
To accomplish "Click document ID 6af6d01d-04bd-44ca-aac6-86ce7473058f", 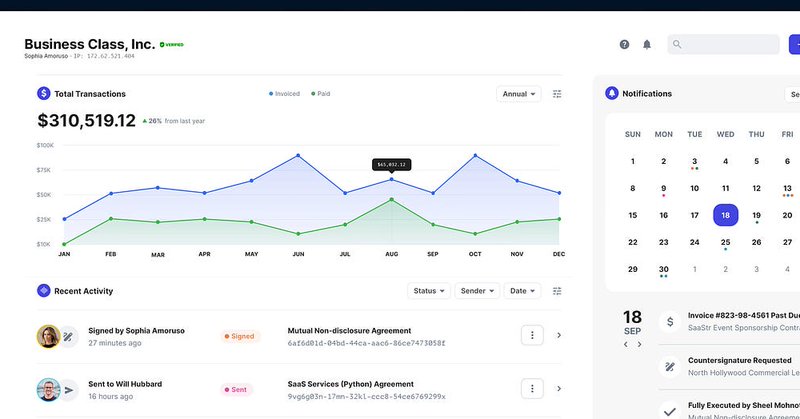I will (x=366, y=343).
